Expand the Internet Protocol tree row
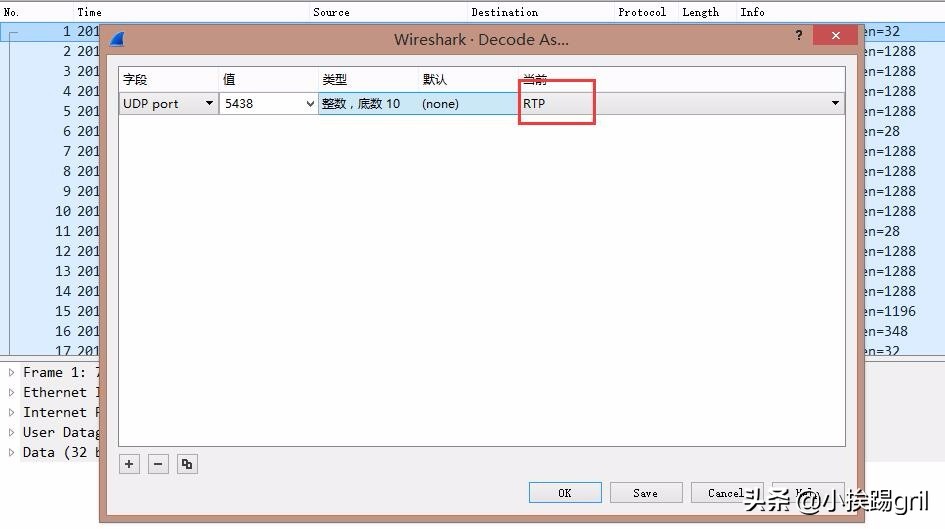945x529 pixels. click(x=11, y=412)
